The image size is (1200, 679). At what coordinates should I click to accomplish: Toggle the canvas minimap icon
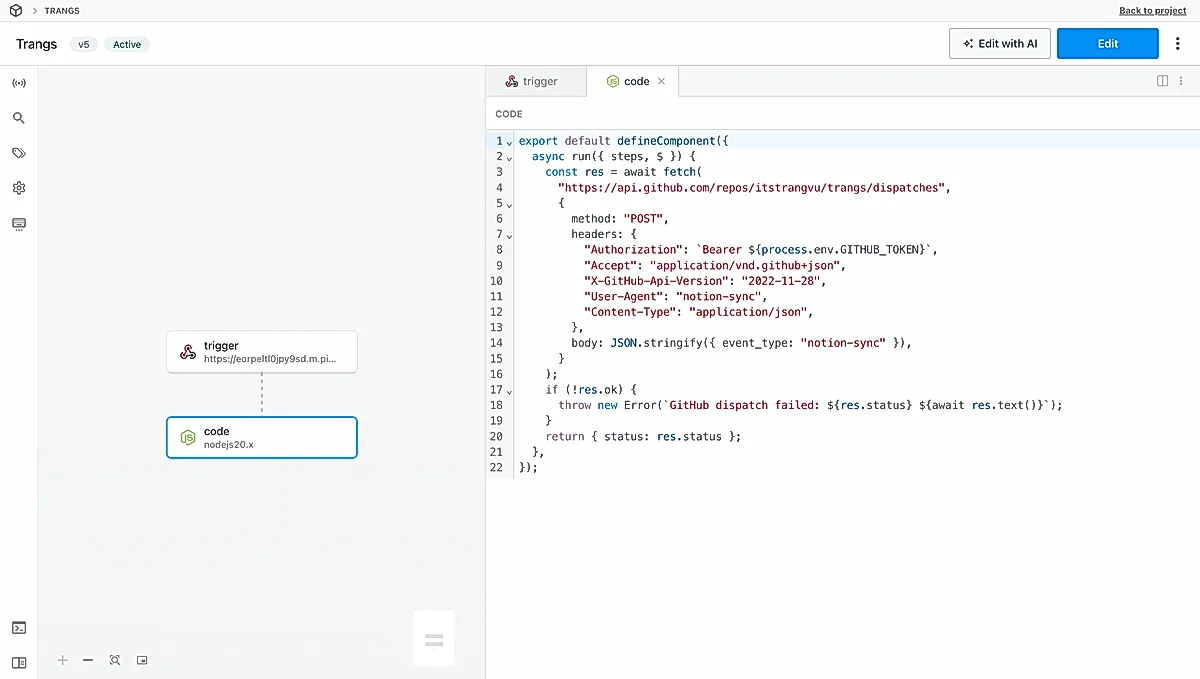point(142,660)
